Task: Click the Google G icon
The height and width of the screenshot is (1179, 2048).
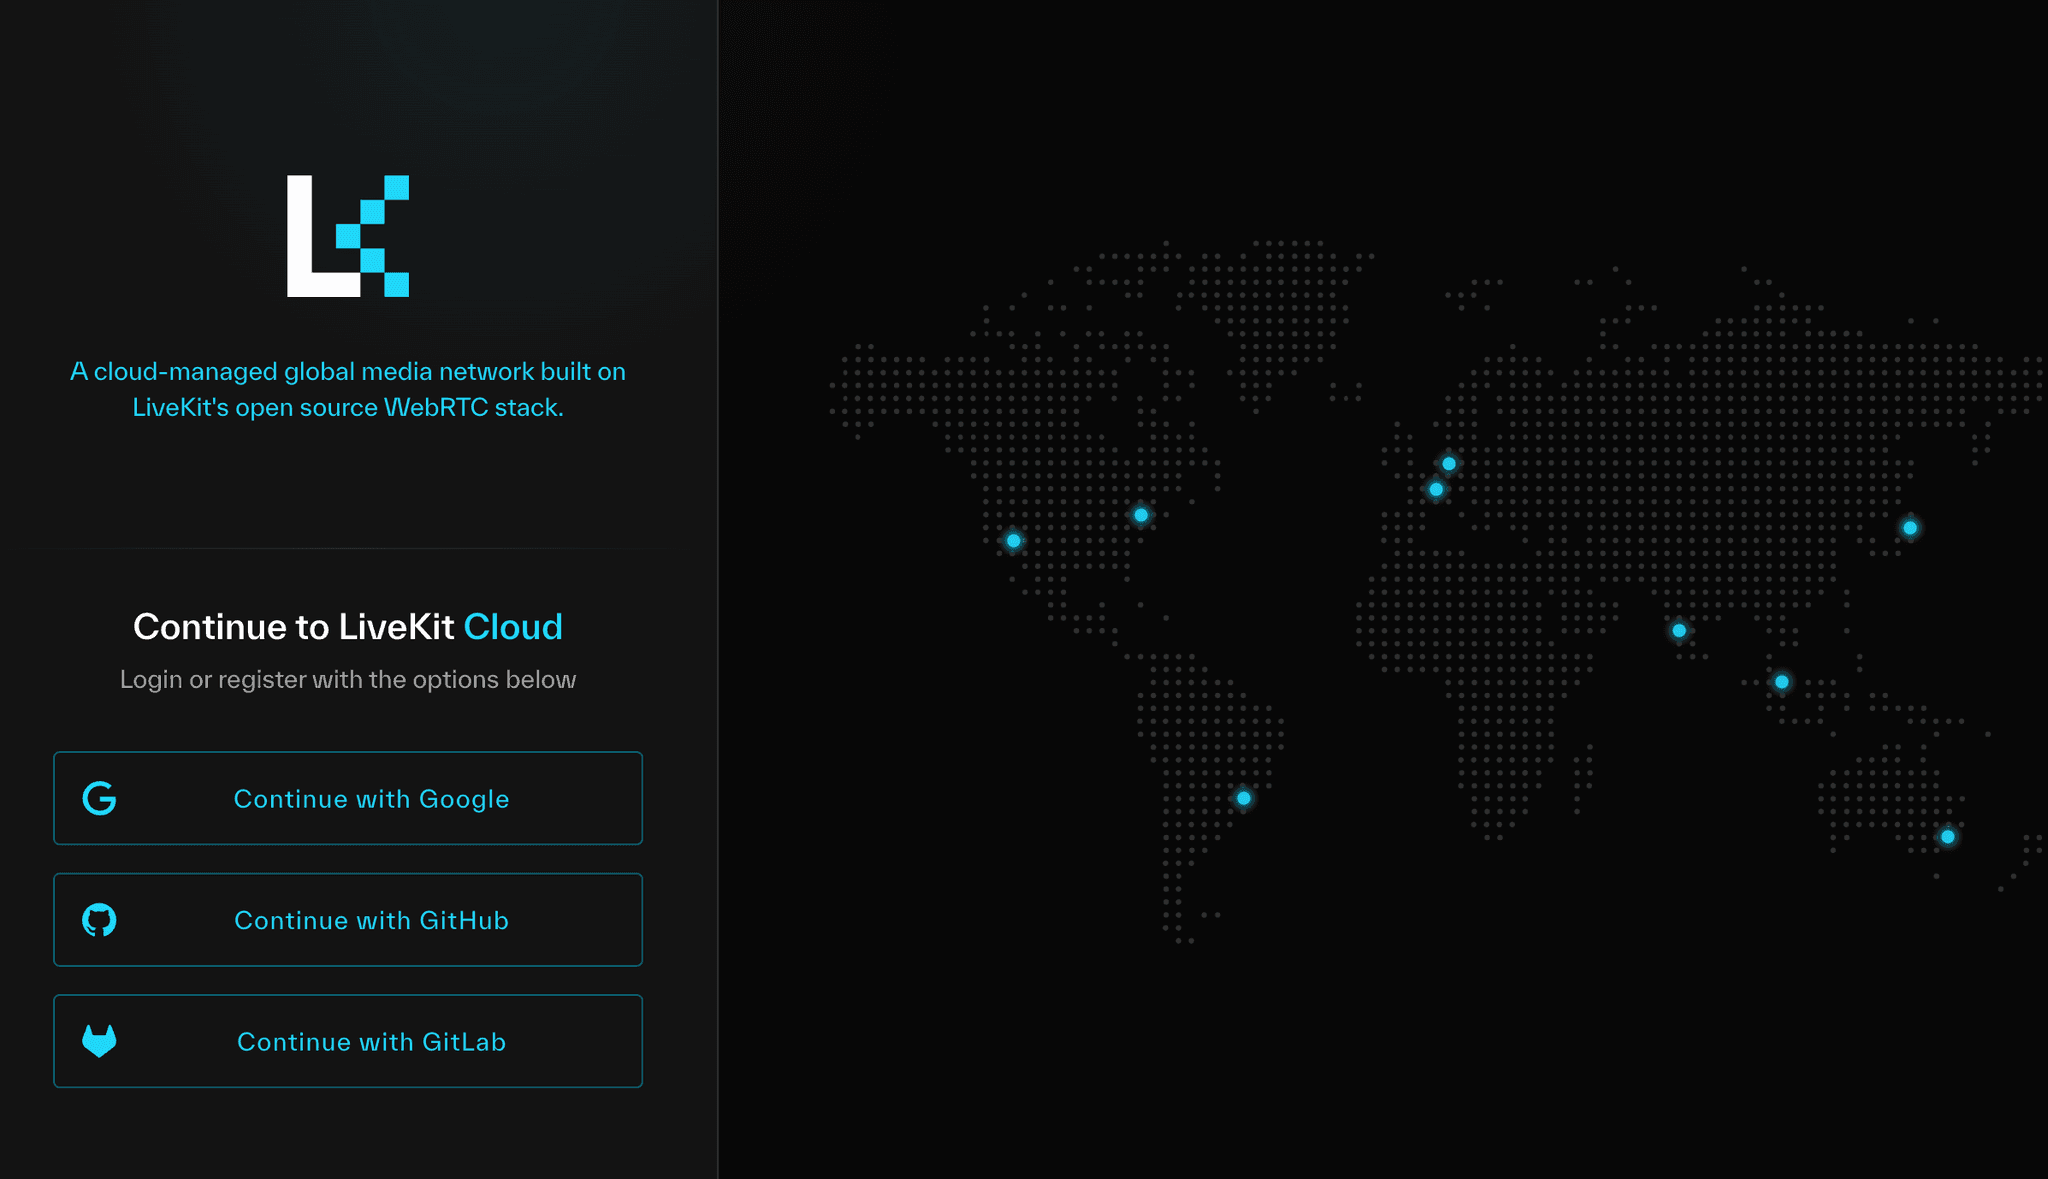Action: pos(99,799)
